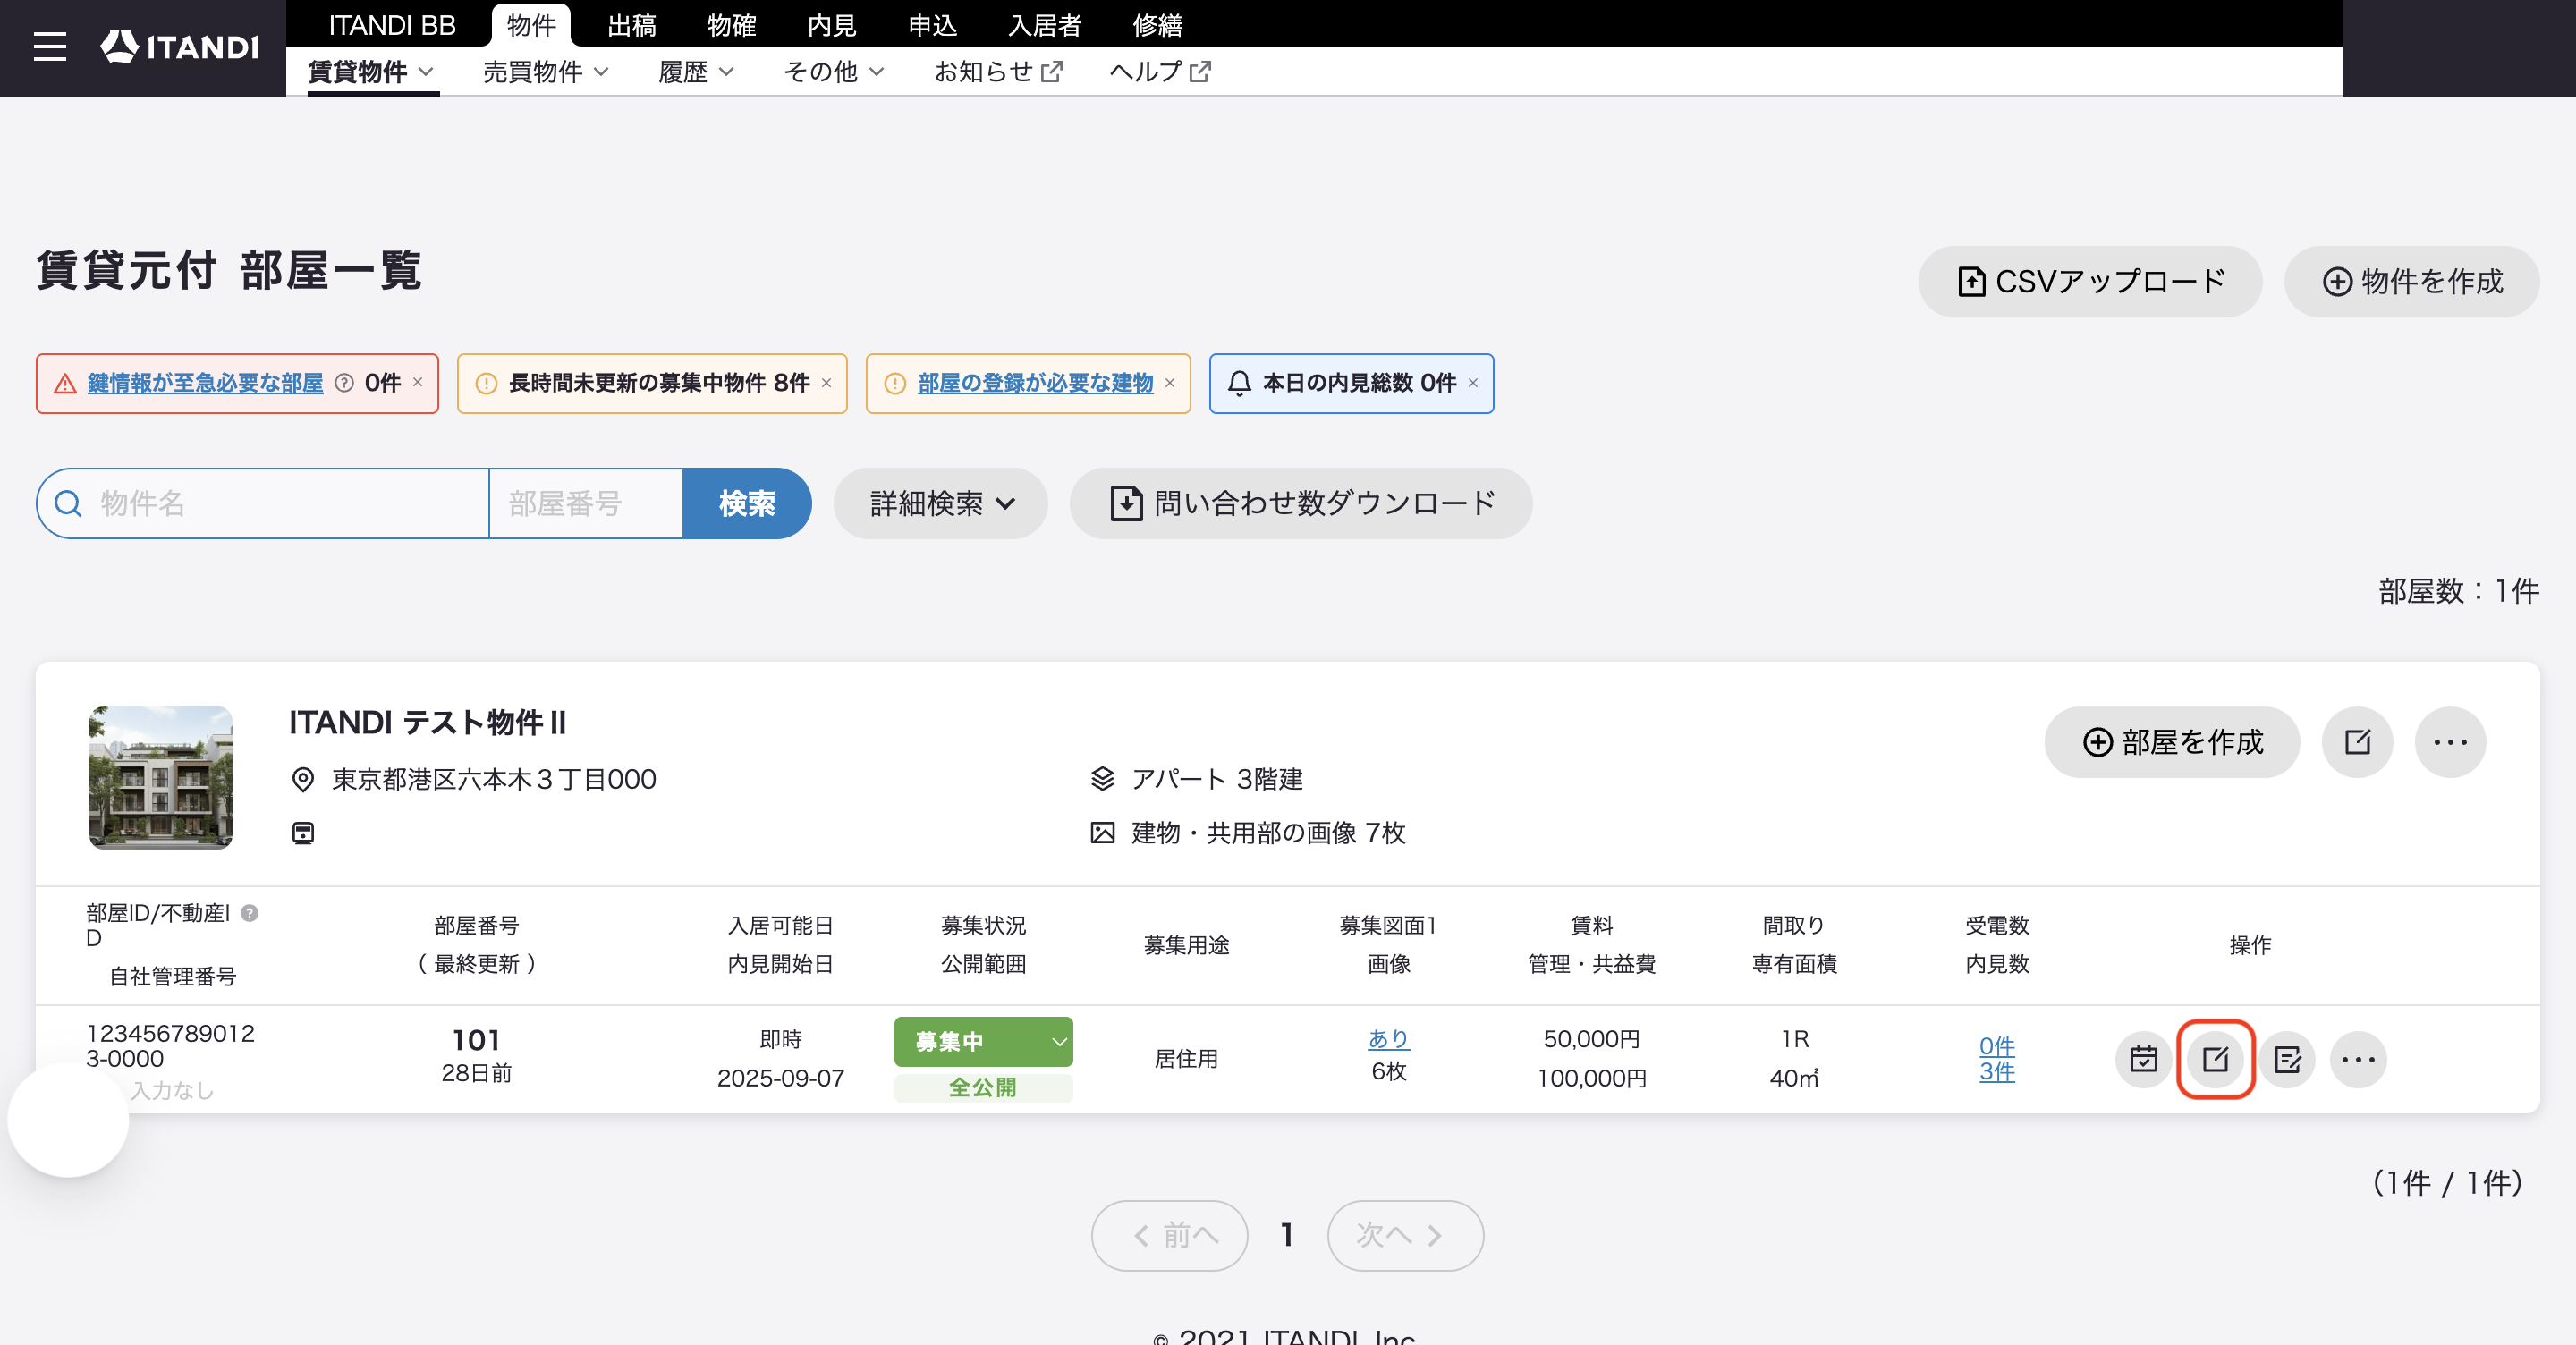Dismiss the 本日の内見総数 notice

click(1472, 383)
